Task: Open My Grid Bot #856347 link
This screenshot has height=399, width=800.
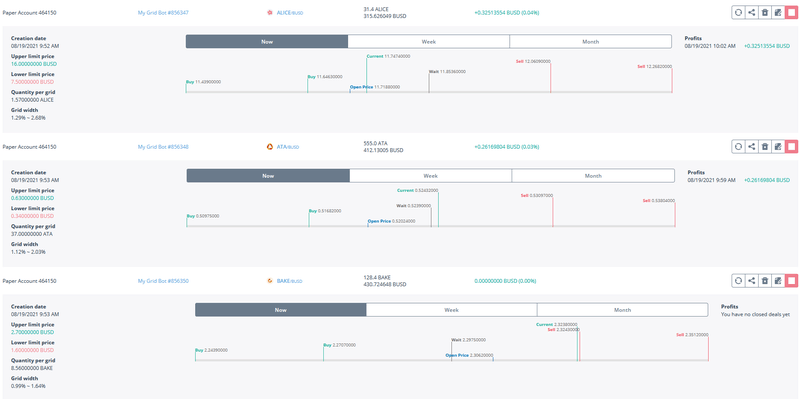Action: pos(163,13)
